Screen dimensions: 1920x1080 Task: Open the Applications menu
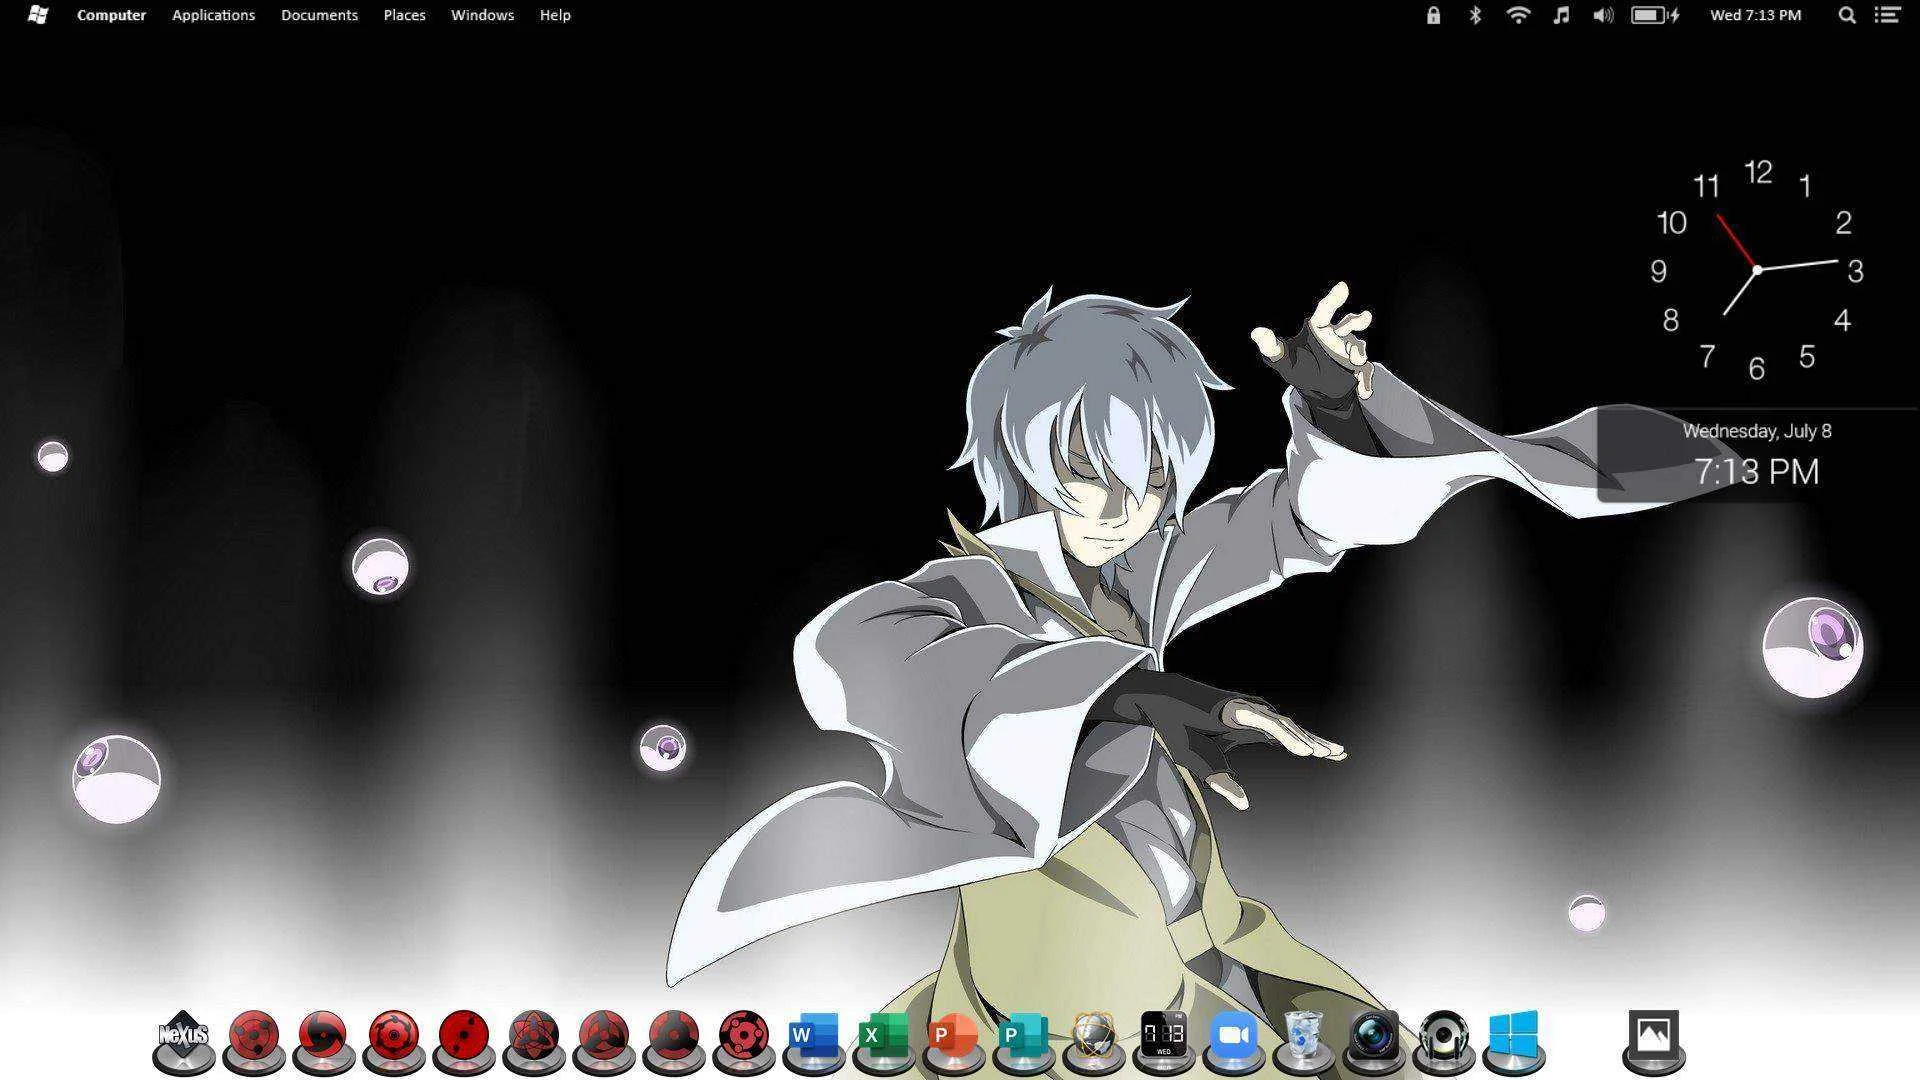click(x=213, y=15)
